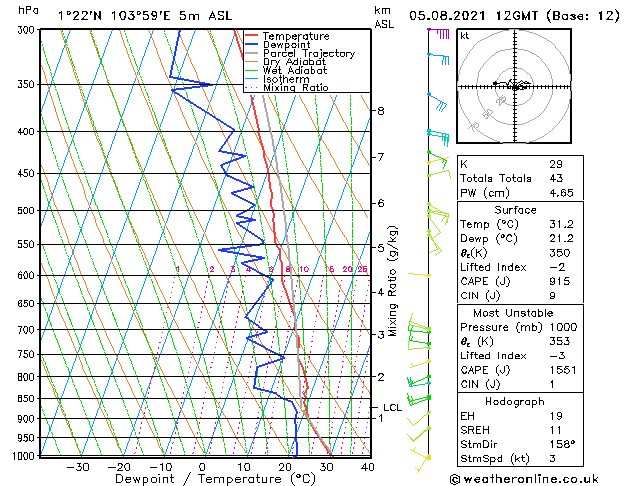Click the Surface section heading

(515, 210)
